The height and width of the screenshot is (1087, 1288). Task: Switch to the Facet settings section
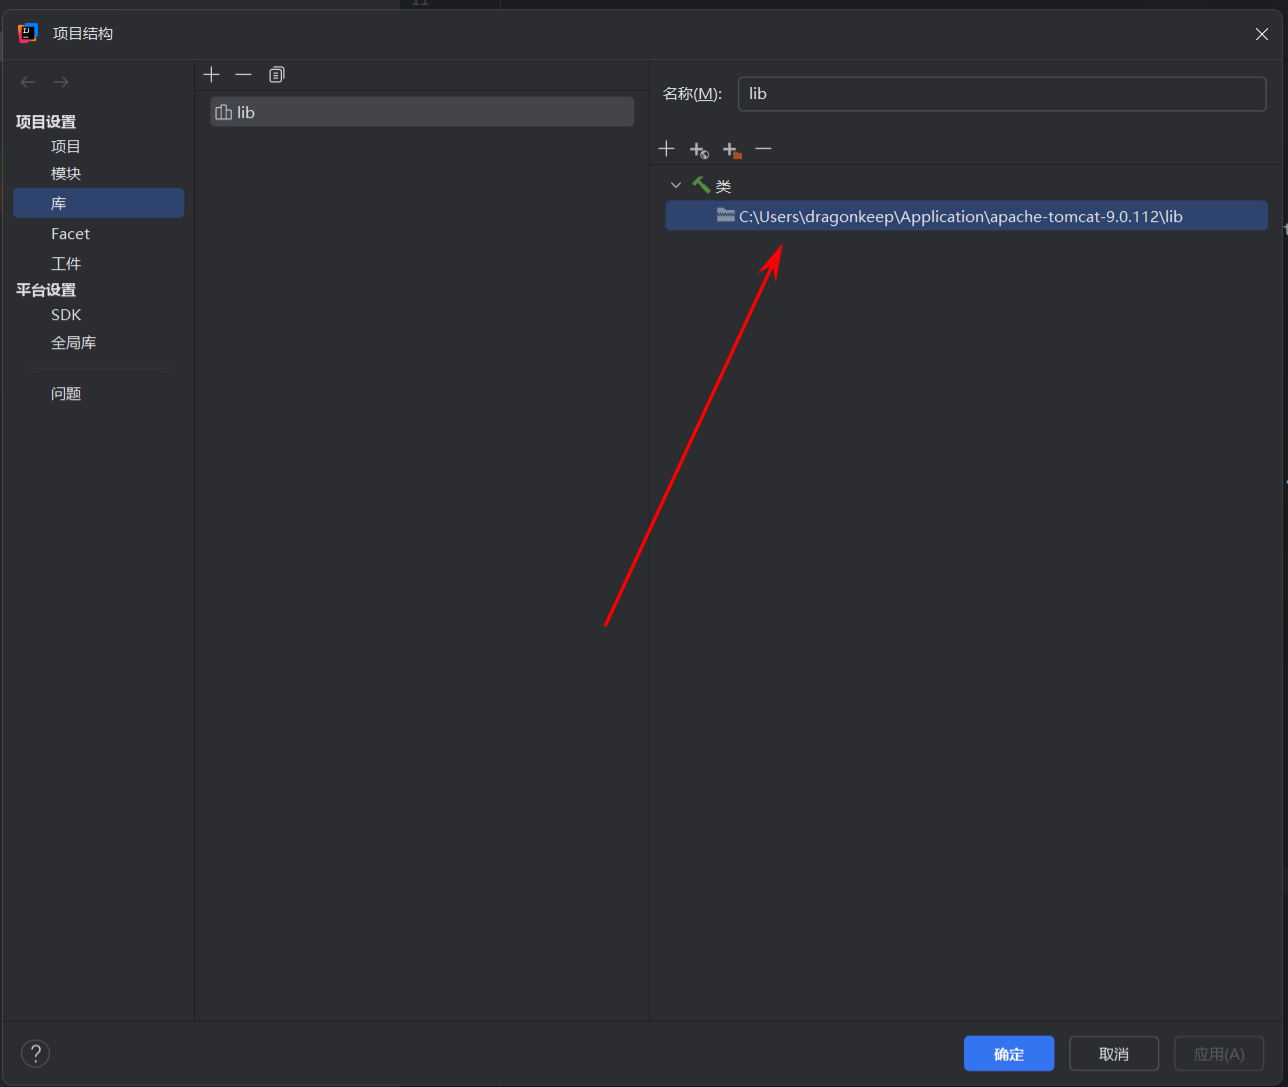tap(70, 234)
